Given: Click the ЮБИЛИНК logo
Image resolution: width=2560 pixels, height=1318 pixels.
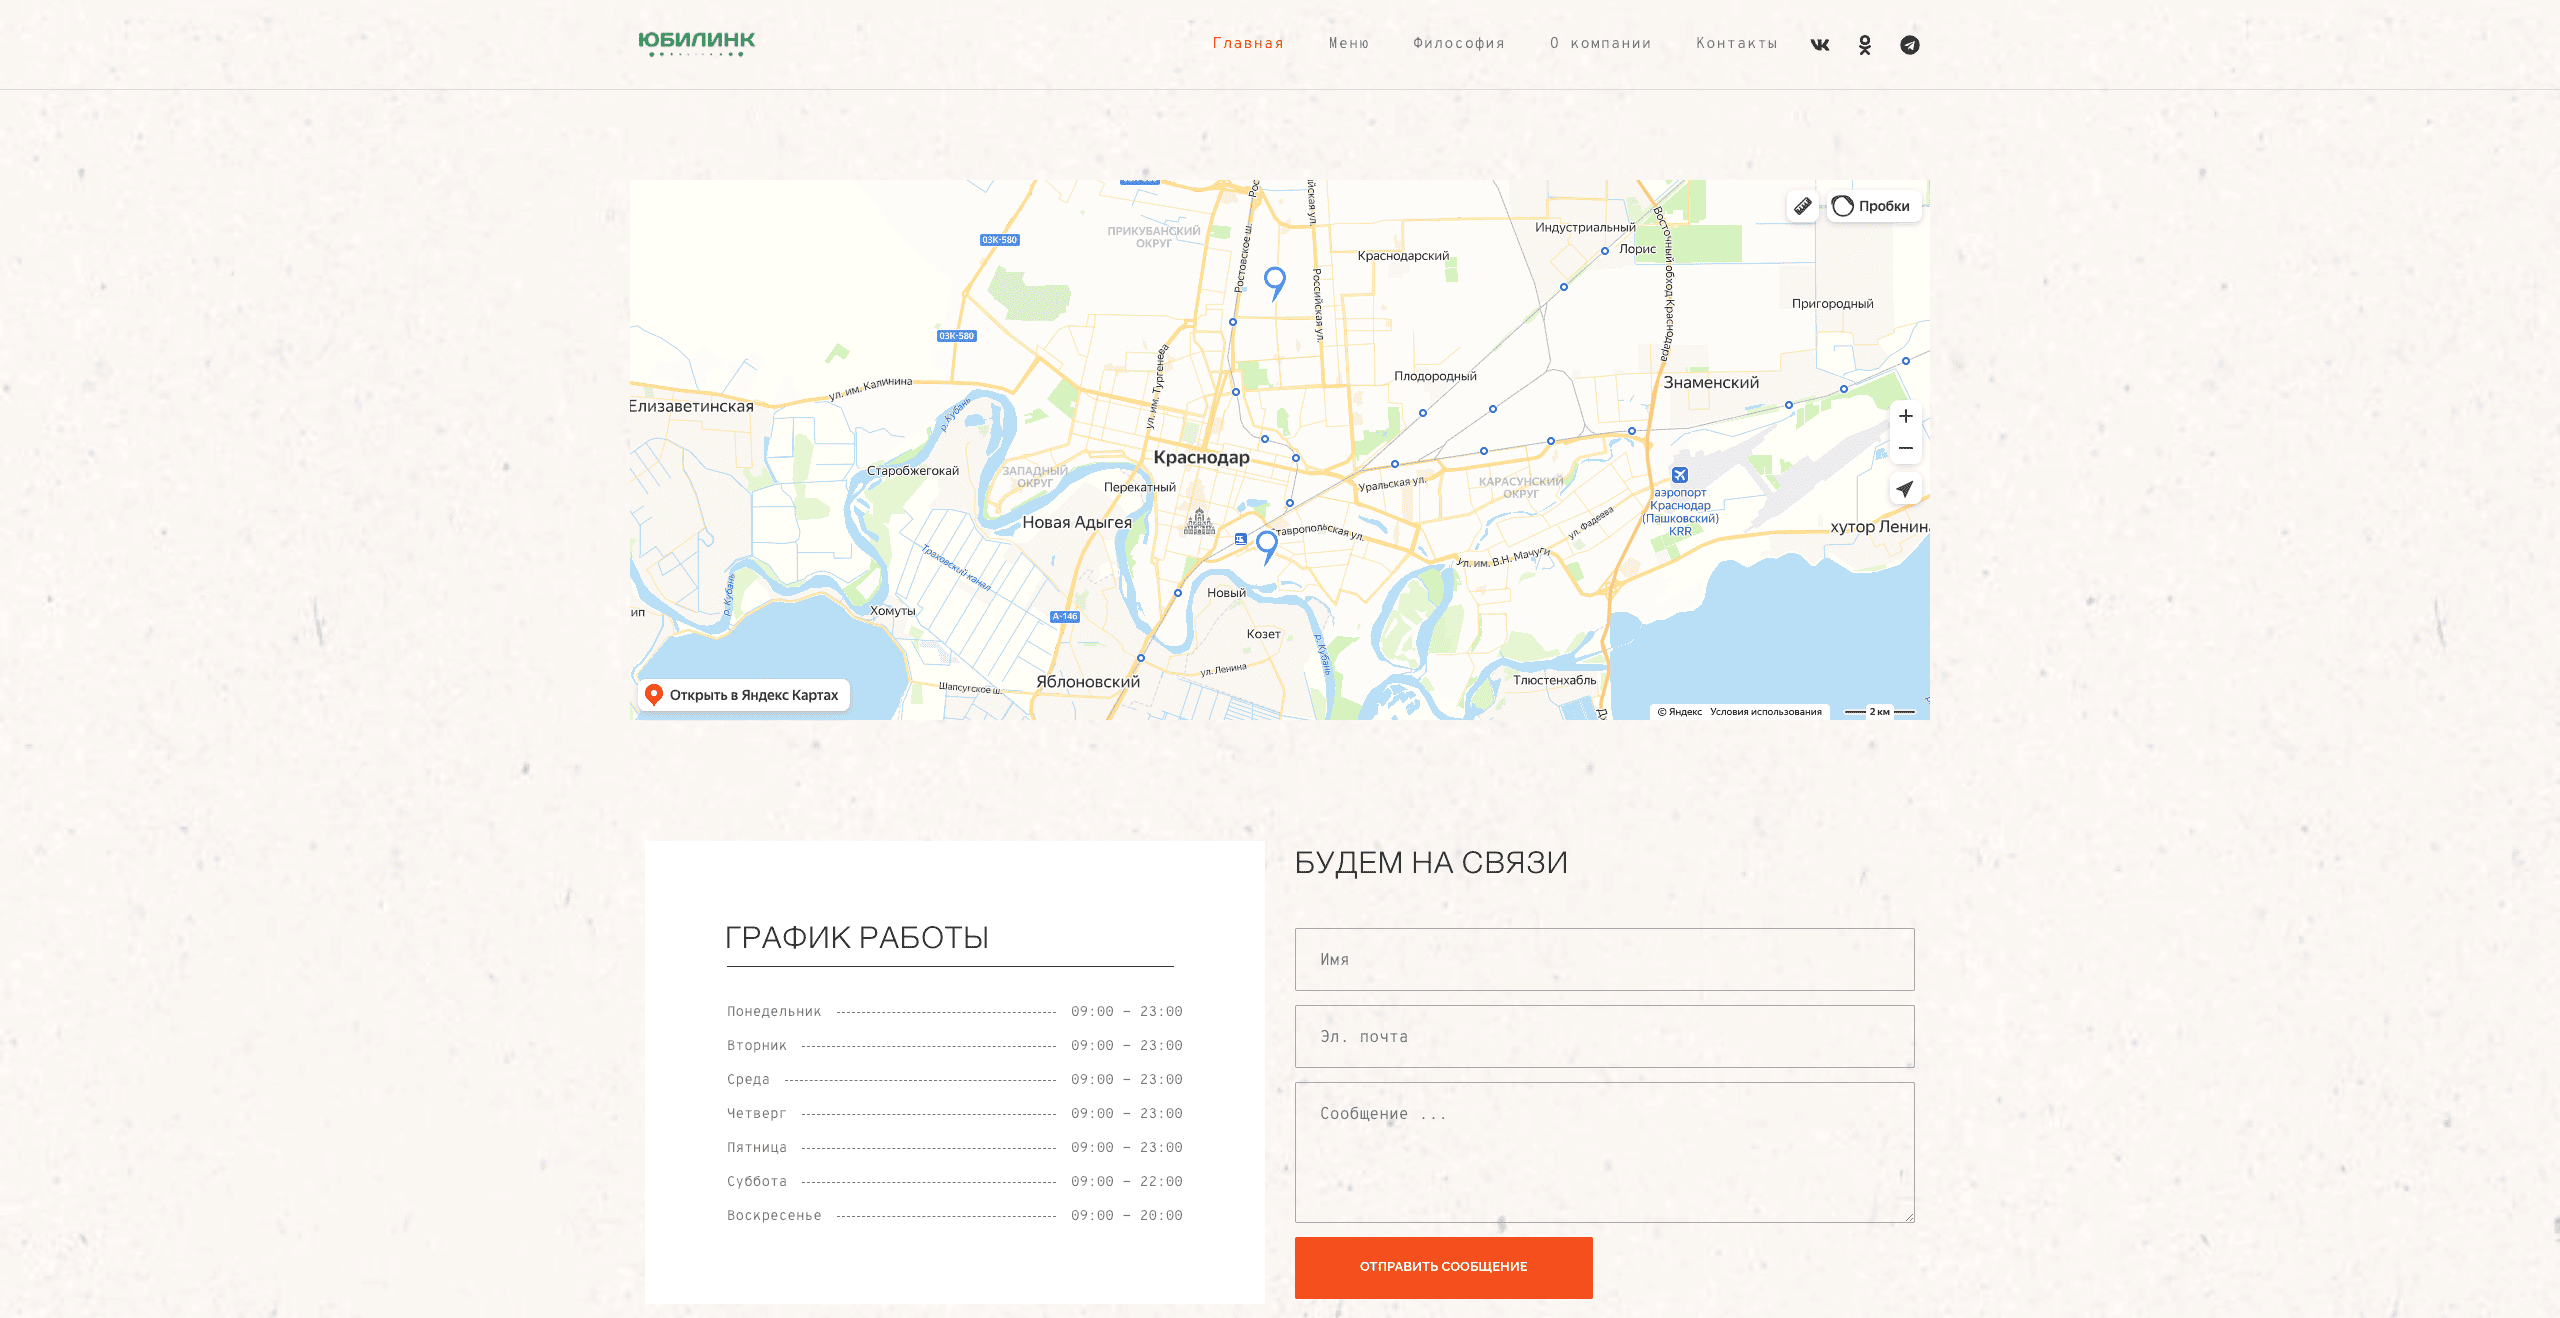Looking at the screenshot, I should coord(697,43).
